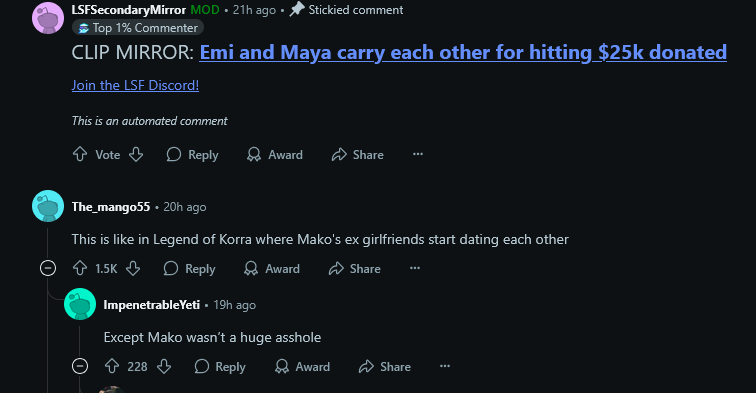Screen dimensions: 756x393
Task: Open The_mango55's avatar icon
Action: (48, 206)
